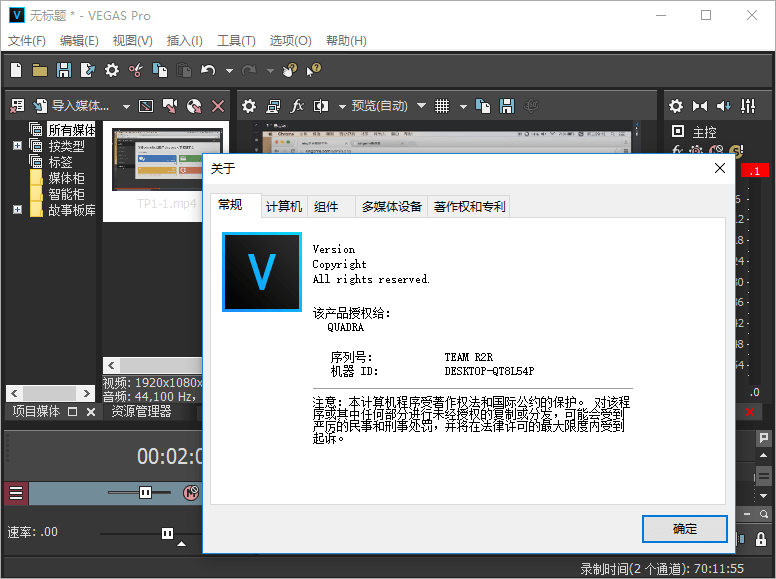Open the Options menu
The width and height of the screenshot is (776, 579).
pyautogui.click(x=291, y=41)
